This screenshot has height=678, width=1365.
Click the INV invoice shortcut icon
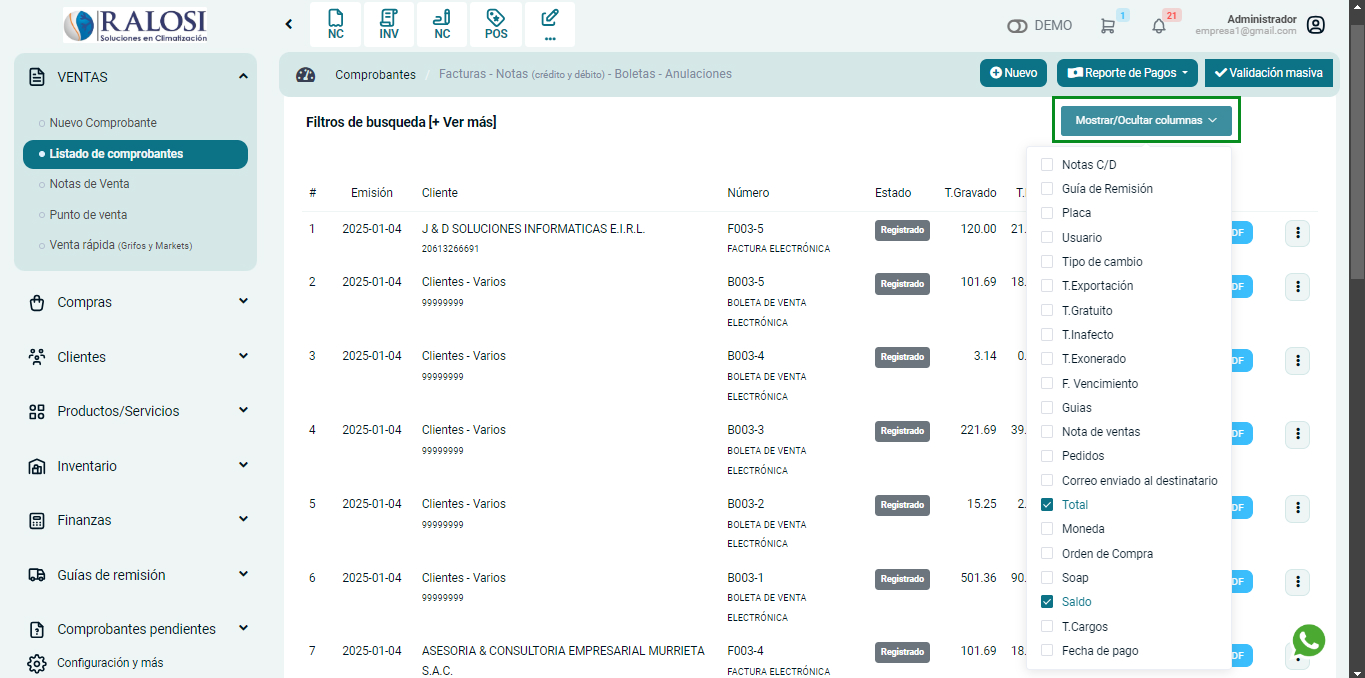pyautogui.click(x=388, y=24)
